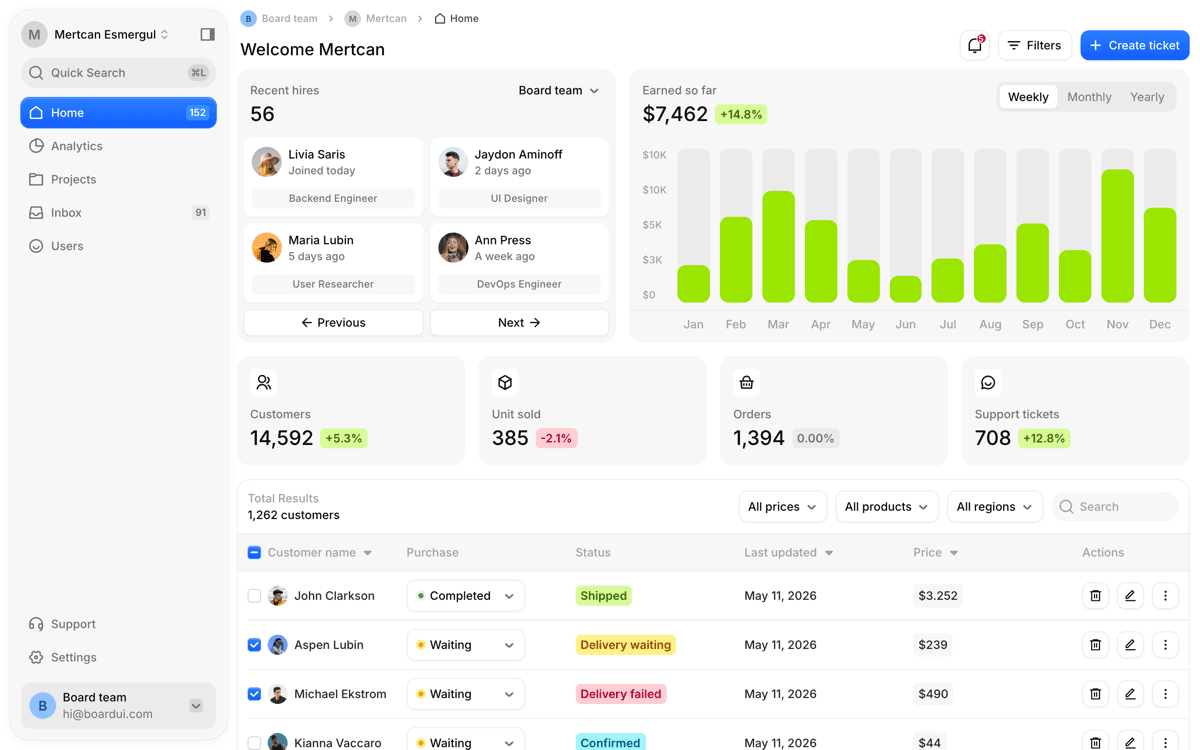Click Jaydon Aminoff avatar
Image resolution: width=1200 pixels, height=750 pixels.
tap(453, 162)
